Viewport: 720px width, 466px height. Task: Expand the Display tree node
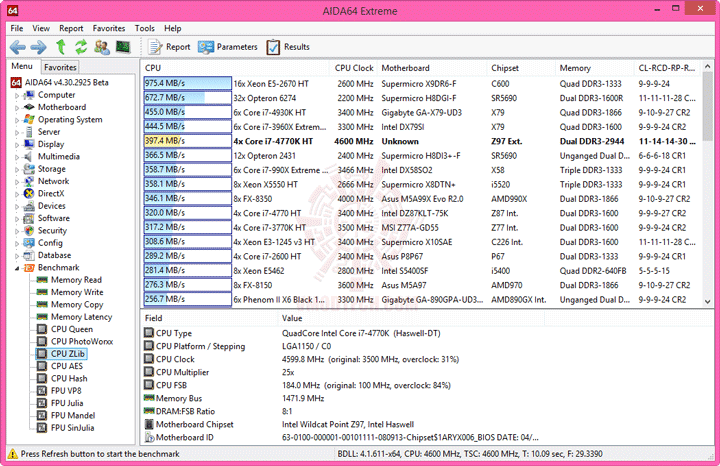(17, 145)
